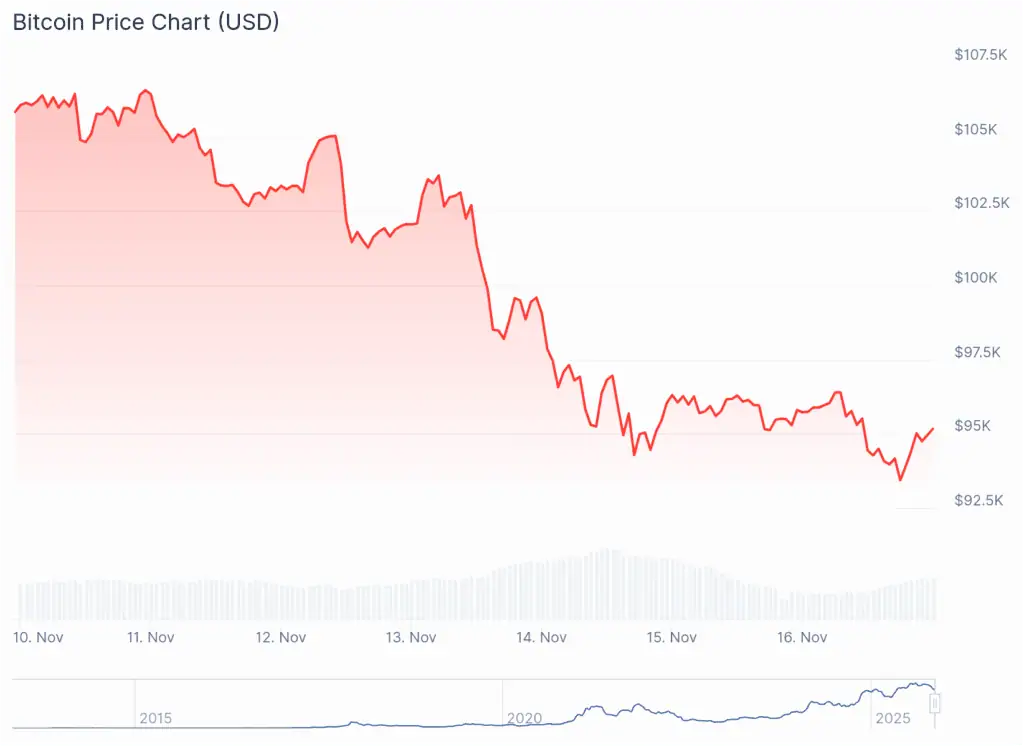This screenshot has height=747, width=1024.
Task: Select the $105K price axis label
Action: click(x=976, y=130)
